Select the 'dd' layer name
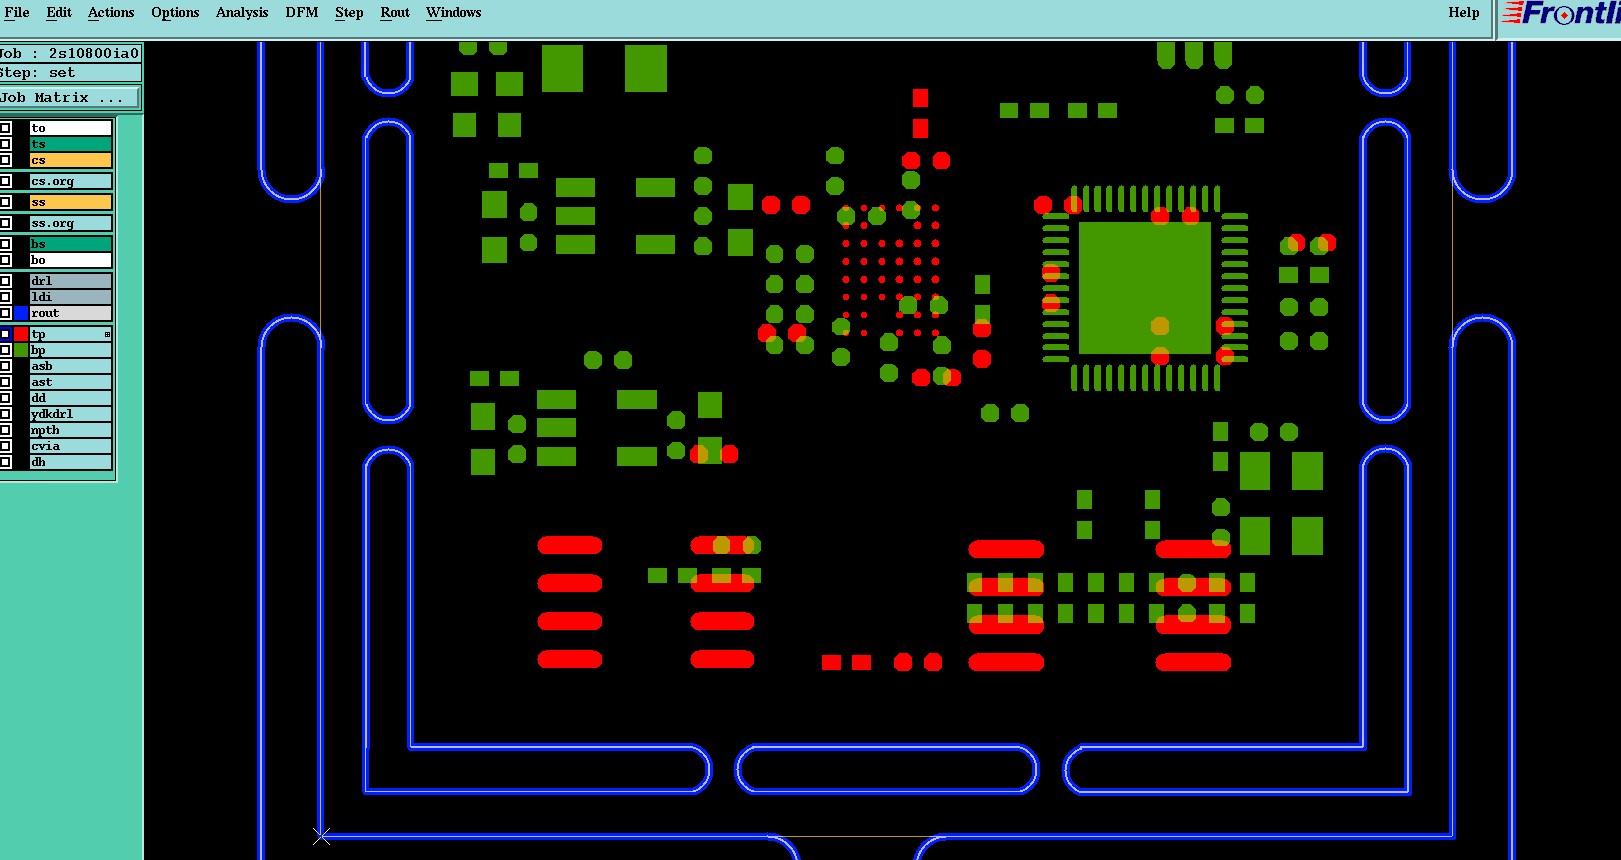The width and height of the screenshot is (1621, 860). 70,398
